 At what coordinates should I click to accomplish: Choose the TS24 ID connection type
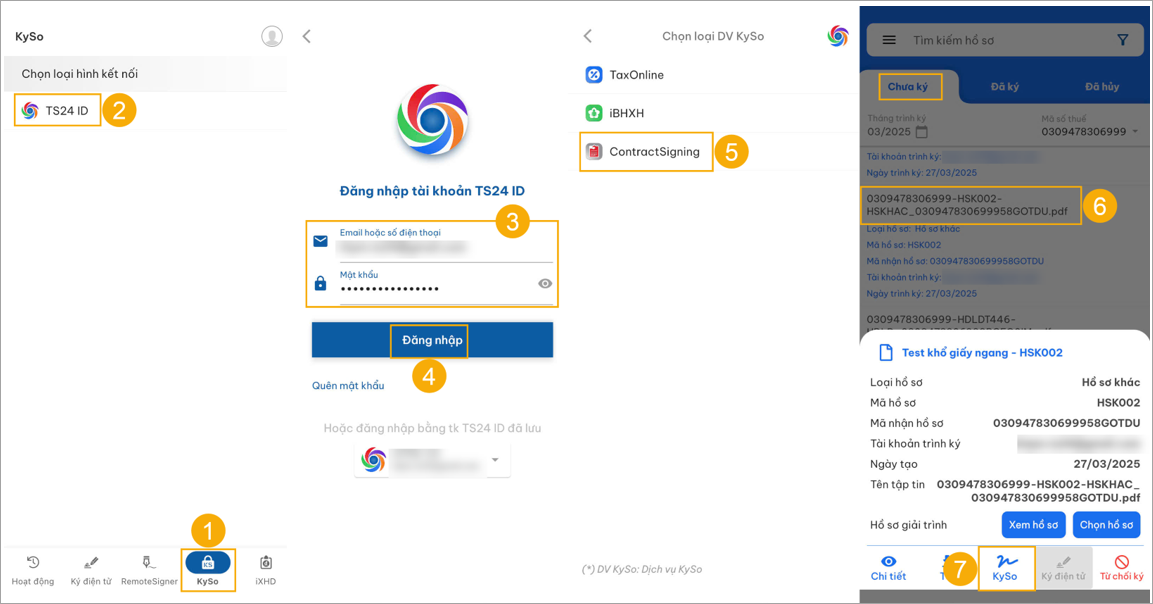(x=57, y=111)
